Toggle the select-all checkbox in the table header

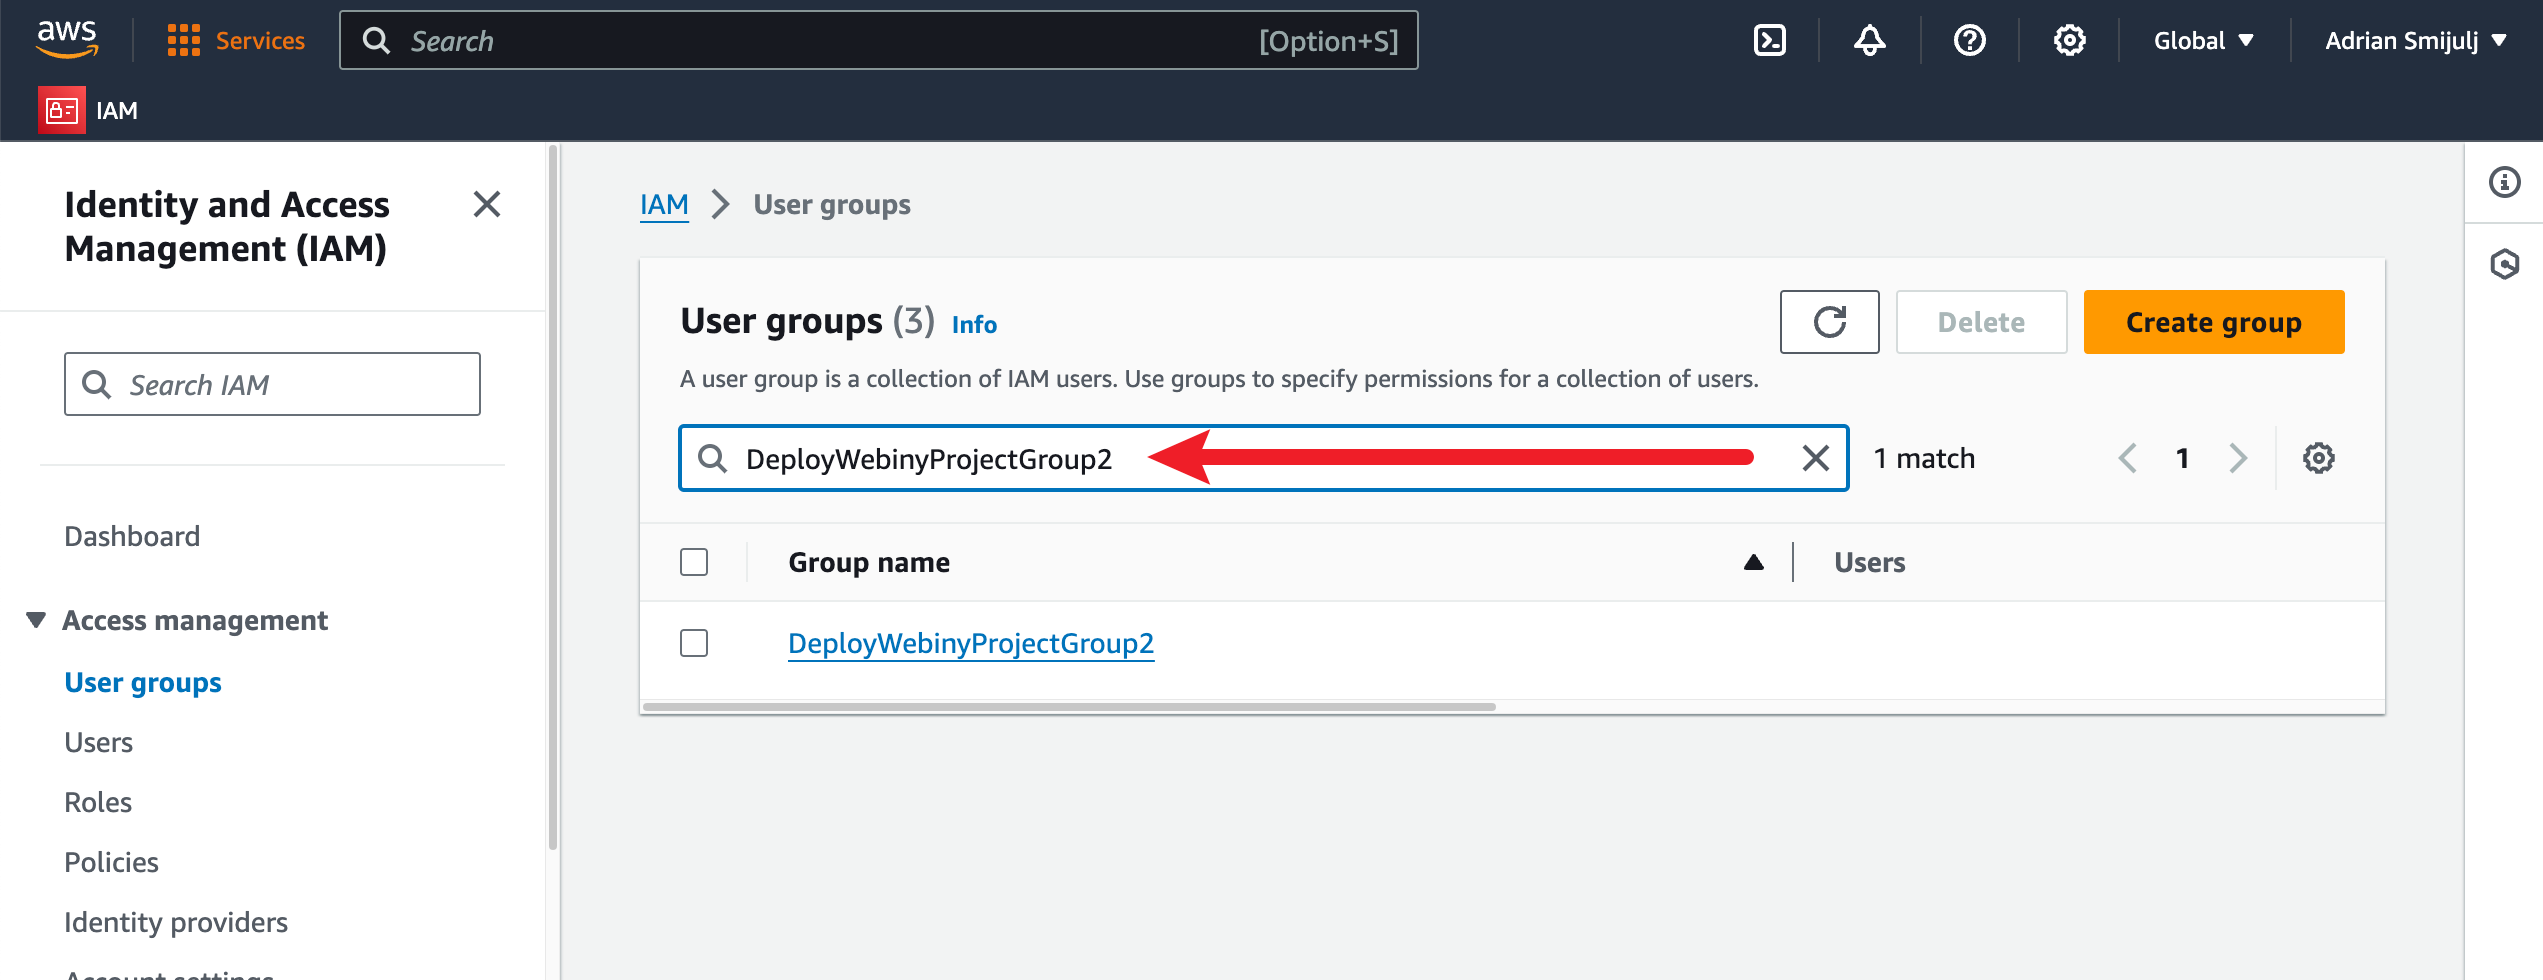693,562
